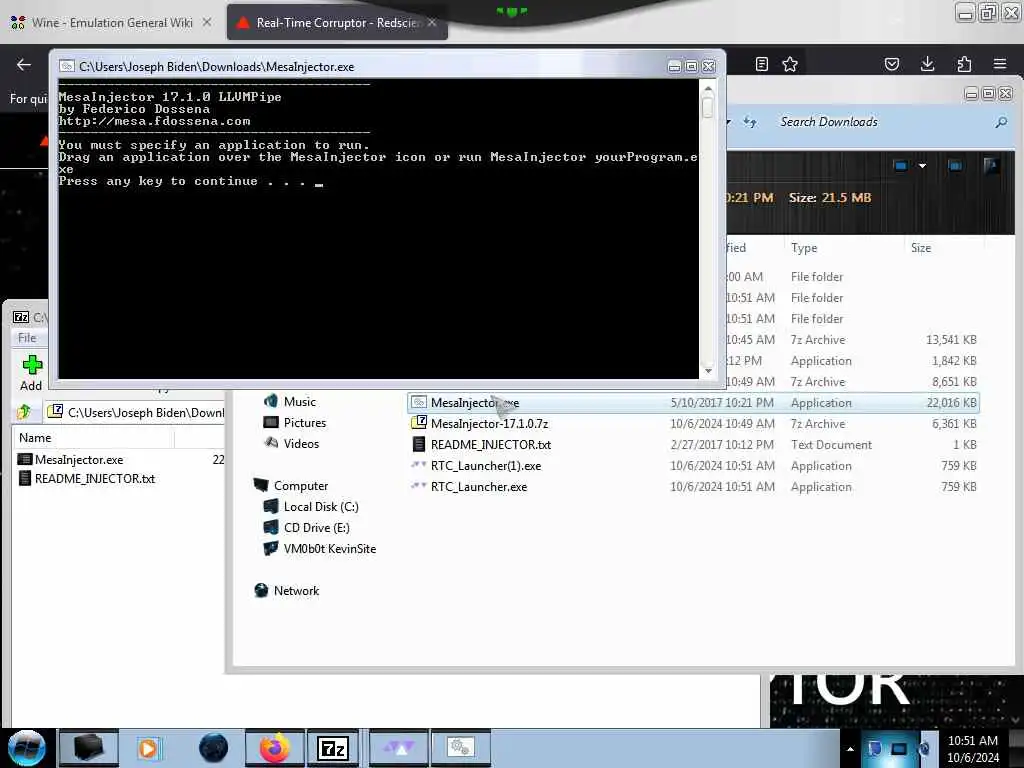This screenshot has height=768, width=1024.
Task: Open CD Drive (E:) in navigation pane
Action: (307, 528)
